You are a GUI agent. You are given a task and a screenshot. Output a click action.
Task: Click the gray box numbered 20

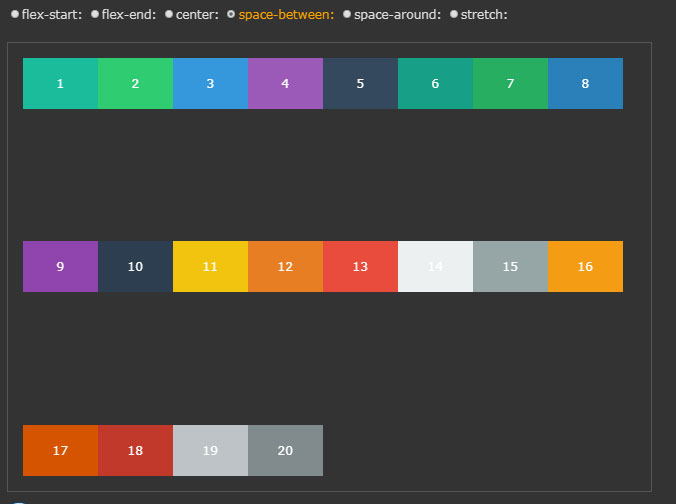[285, 450]
